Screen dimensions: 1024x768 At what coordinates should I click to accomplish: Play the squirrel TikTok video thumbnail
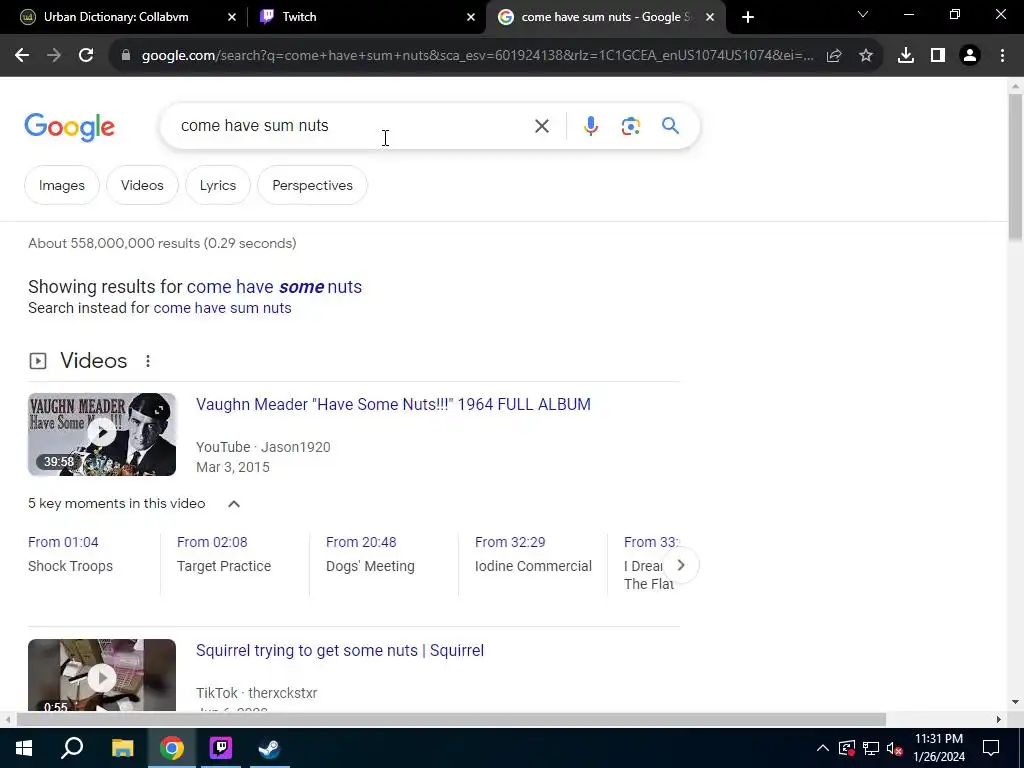(102, 675)
